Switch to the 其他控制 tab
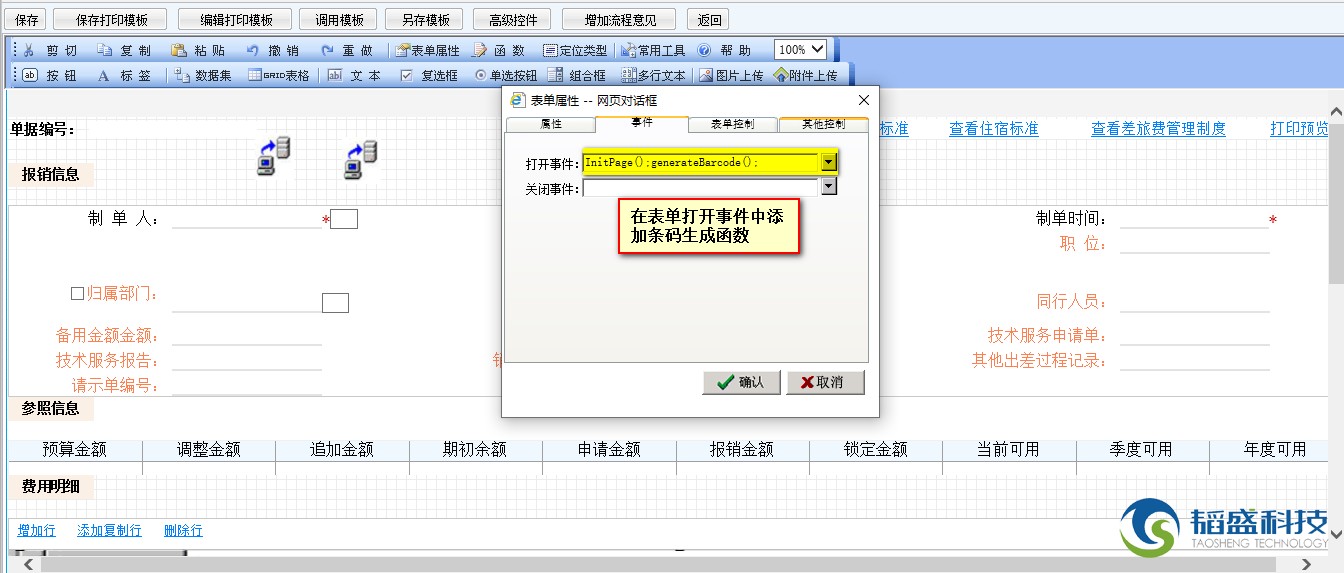1344x573 pixels. 823,124
